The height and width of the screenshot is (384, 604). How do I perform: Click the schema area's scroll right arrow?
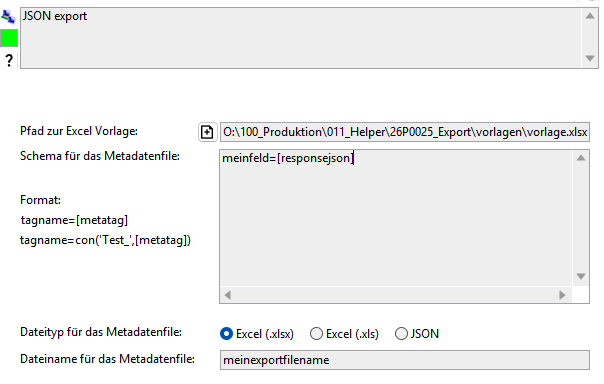tap(562, 295)
